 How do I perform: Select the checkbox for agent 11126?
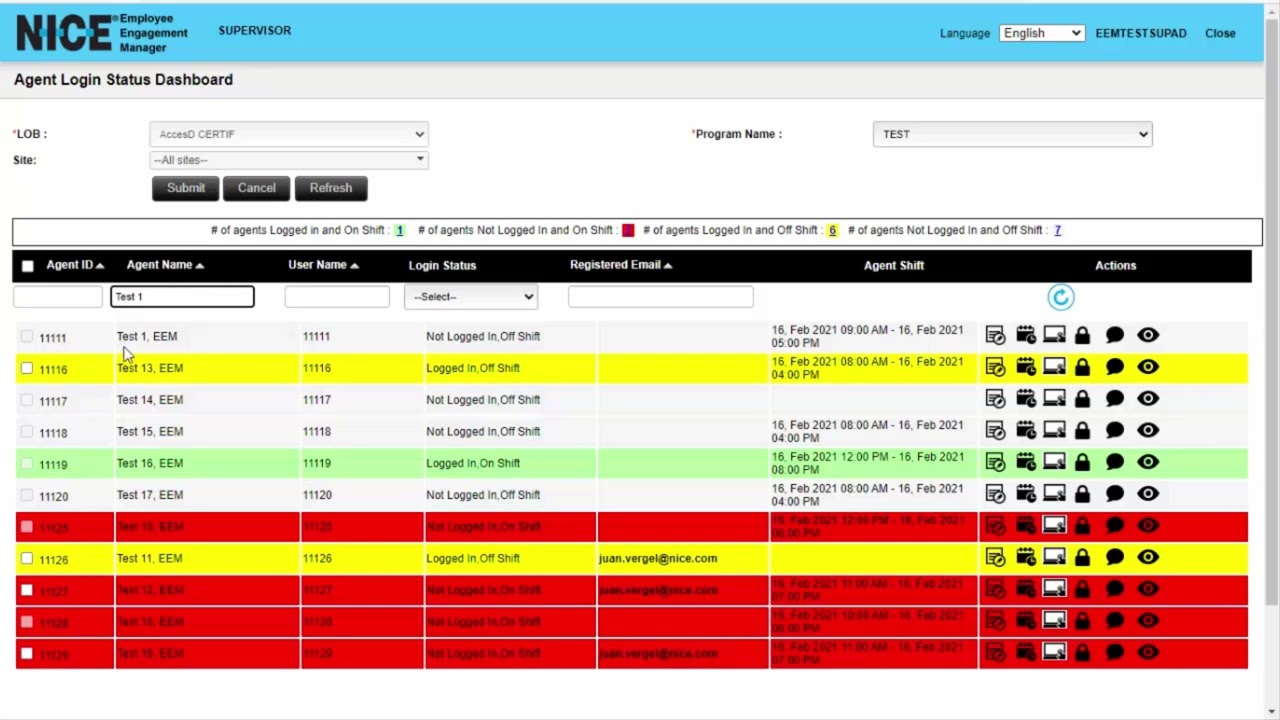pos(27,559)
